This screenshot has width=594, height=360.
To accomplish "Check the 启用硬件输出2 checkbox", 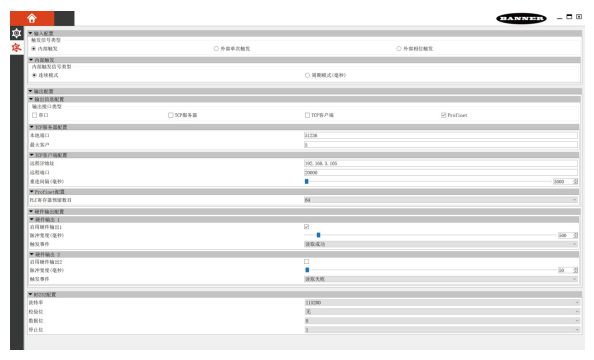I will [306, 261].
